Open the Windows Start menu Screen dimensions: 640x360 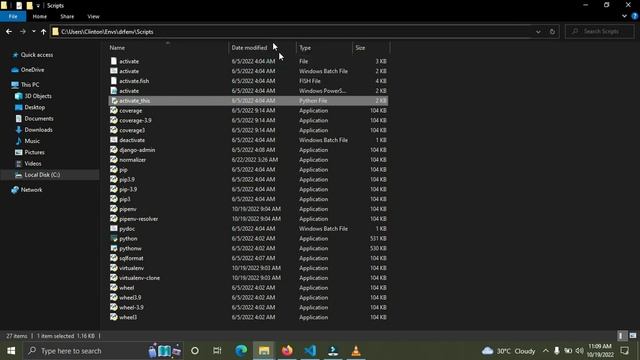(x=11, y=351)
